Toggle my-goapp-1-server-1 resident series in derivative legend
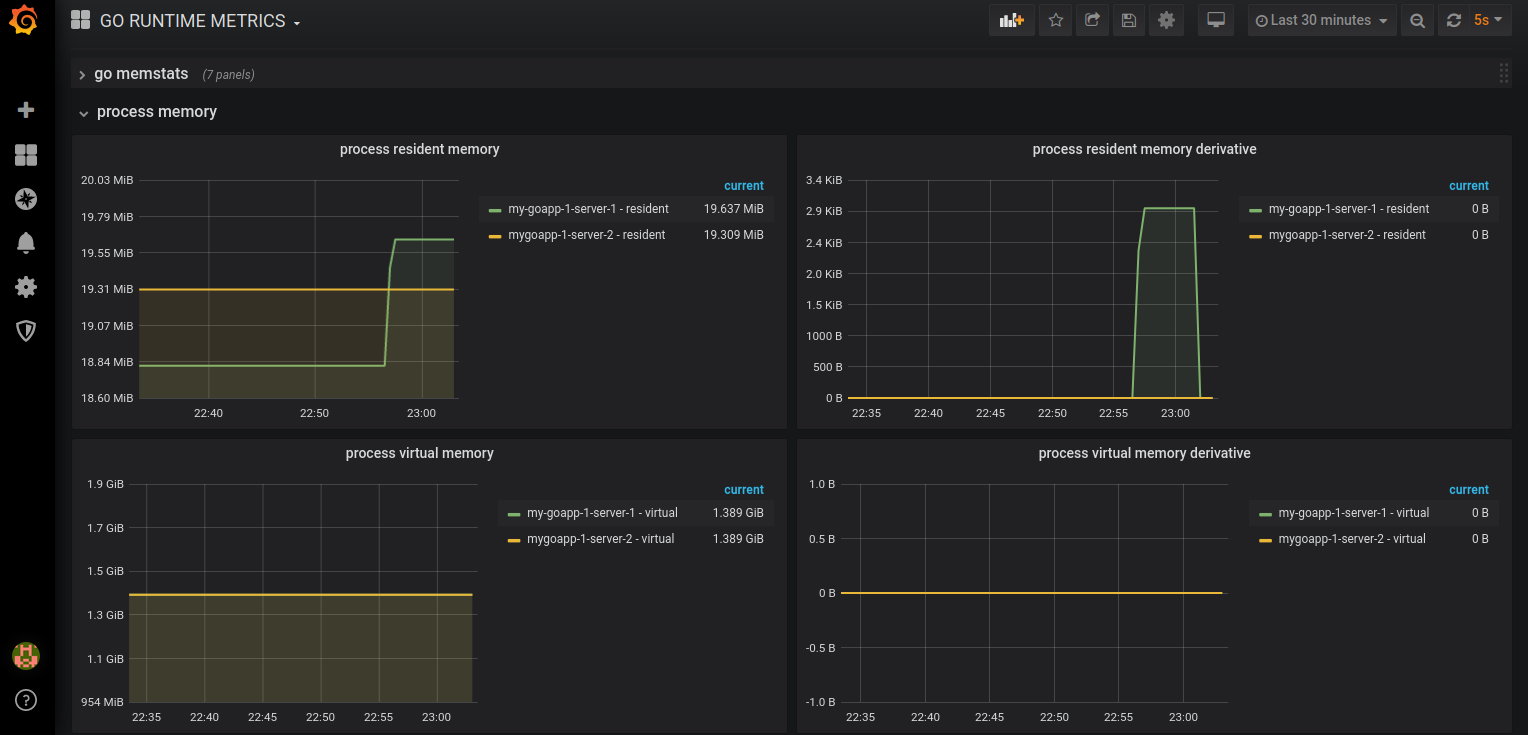The image size is (1528, 735). tap(1348, 209)
